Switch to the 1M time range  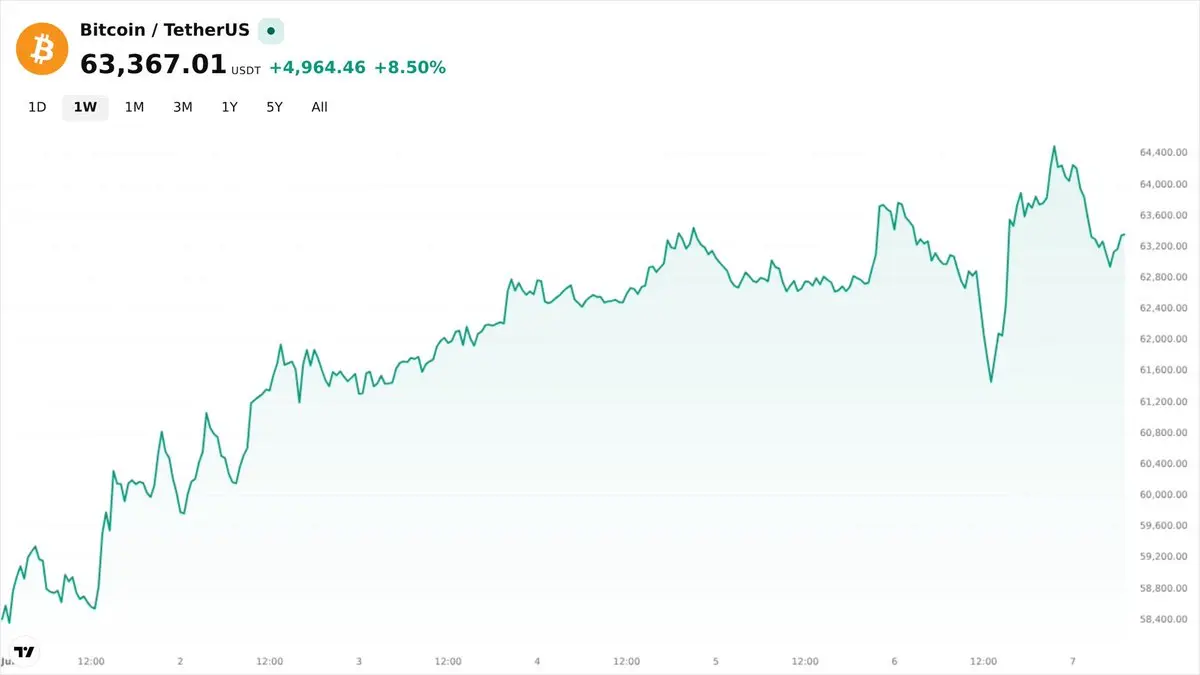(134, 107)
